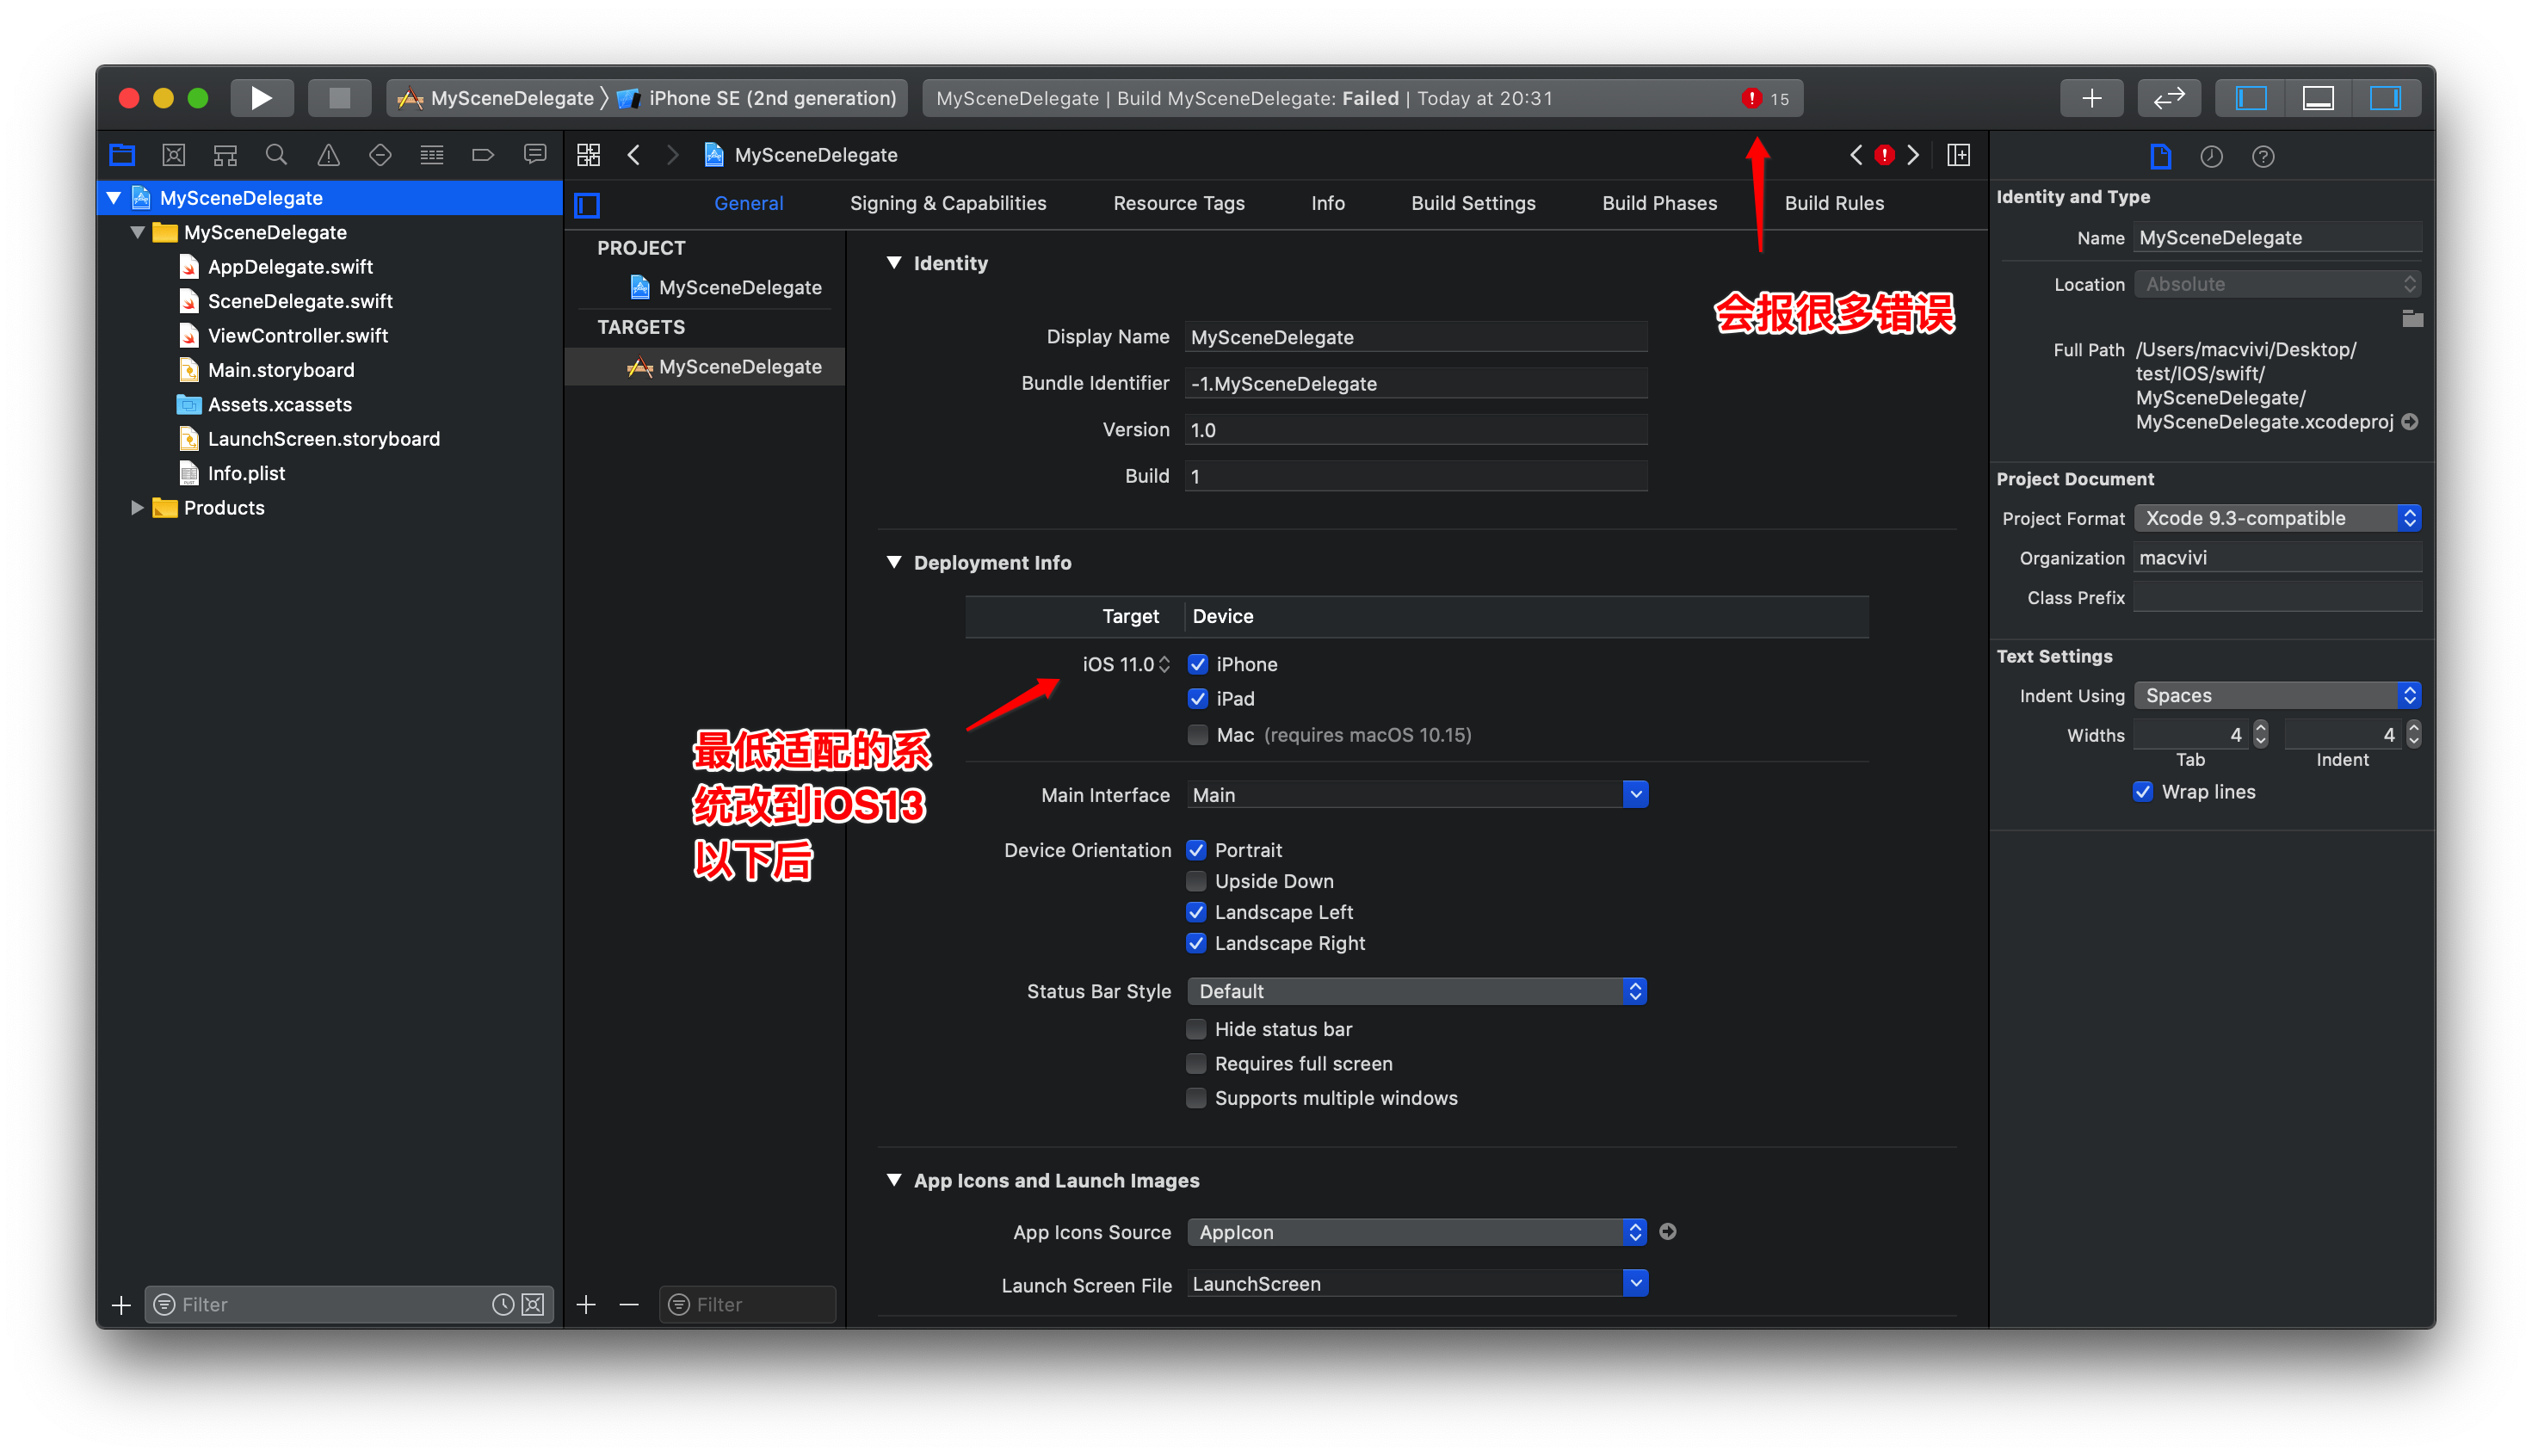Screen dimensions: 2532x1456
Task: Enable Supports multiple windows
Action: [1196, 1098]
